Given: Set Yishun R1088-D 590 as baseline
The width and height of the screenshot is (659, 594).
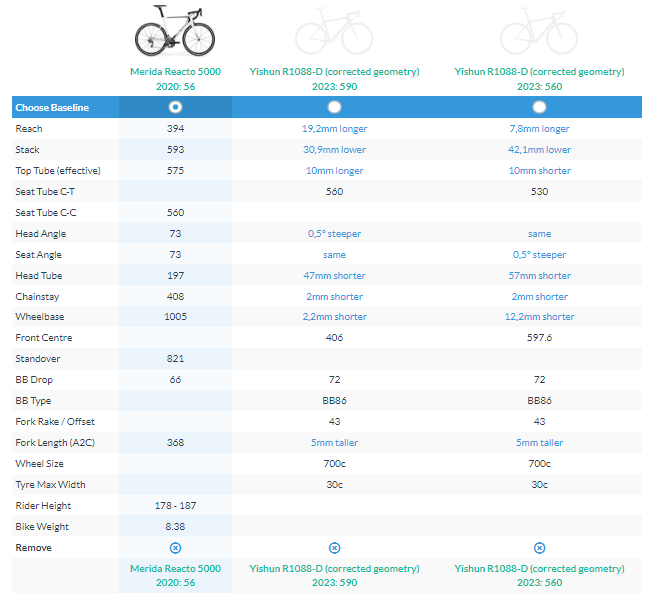Looking at the screenshot, I should pos(335,107).
